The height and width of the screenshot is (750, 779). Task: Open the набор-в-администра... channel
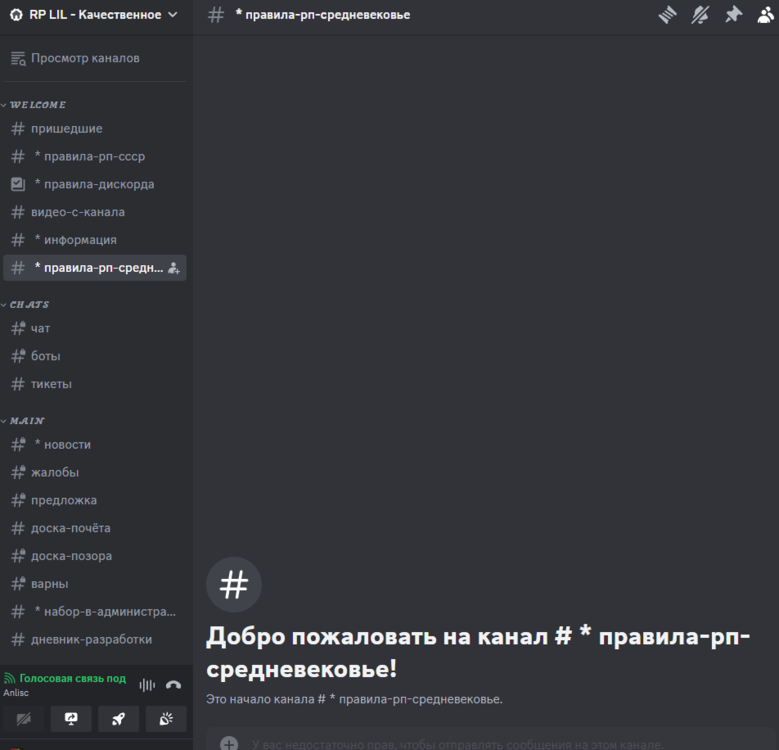95,611
